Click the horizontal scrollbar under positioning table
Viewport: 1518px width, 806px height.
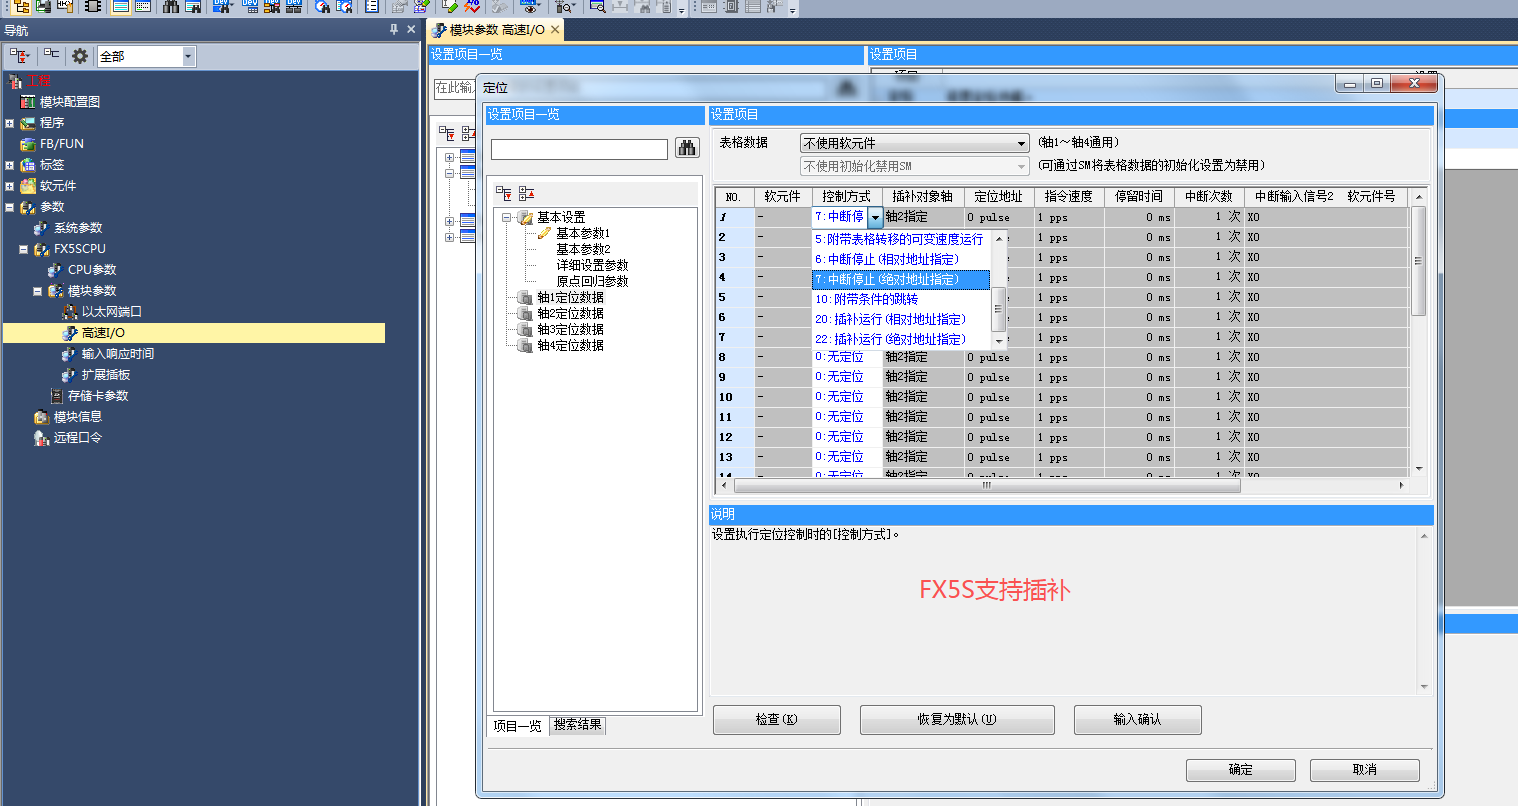(986, 486)
